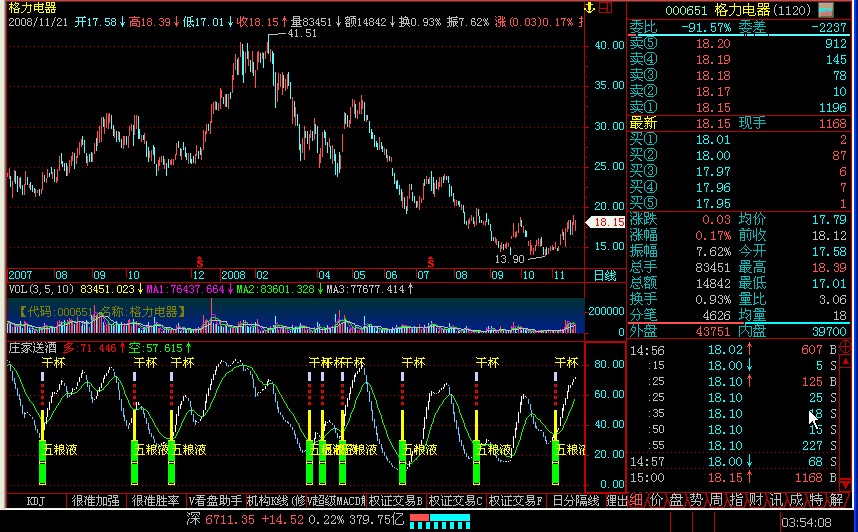The image size is (858, 532).
Task: Select the 成 tab in the side panel
Action: tap(796, 500)
